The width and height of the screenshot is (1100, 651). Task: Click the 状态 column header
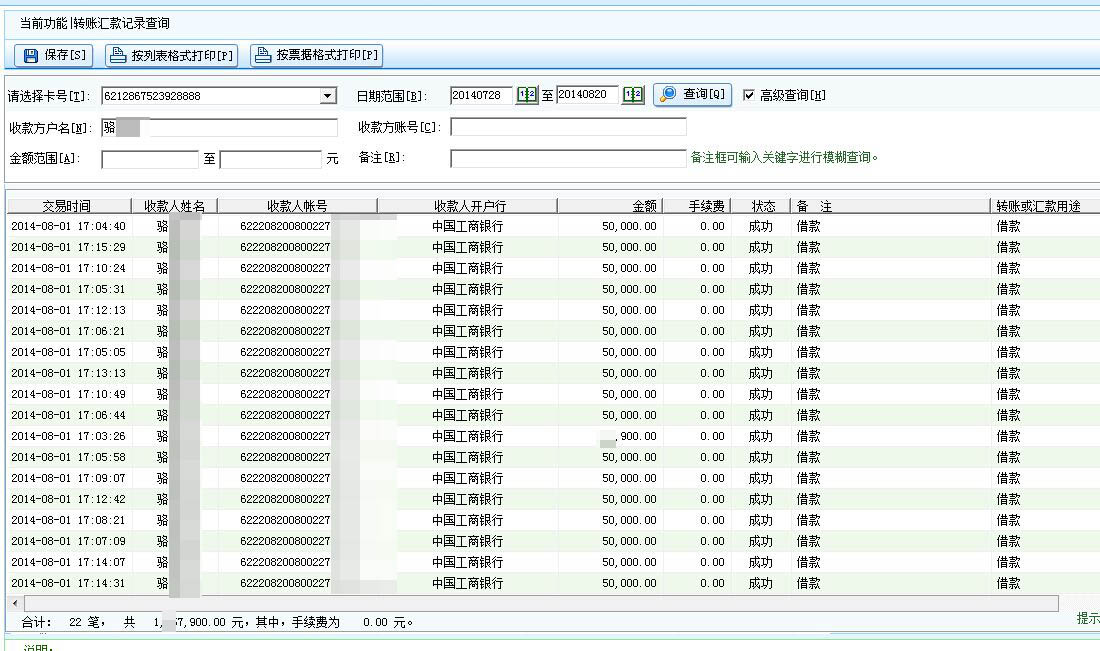[x=763, y=206]
